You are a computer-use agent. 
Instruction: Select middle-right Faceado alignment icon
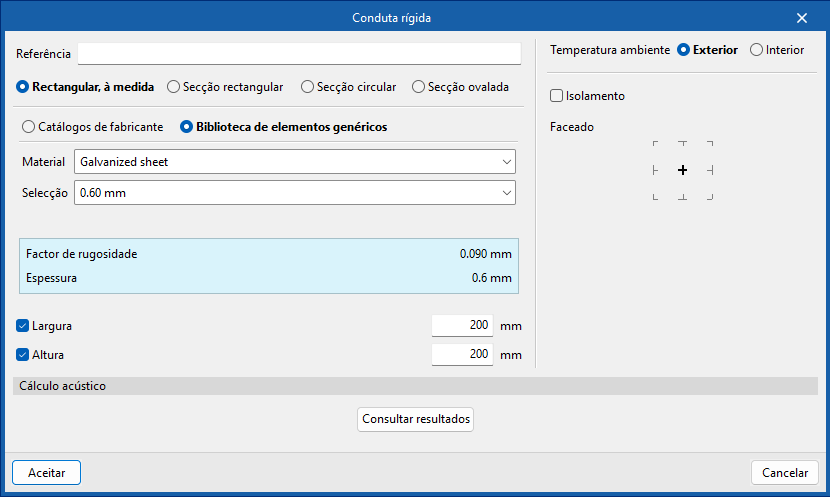[x=709, y=171]
